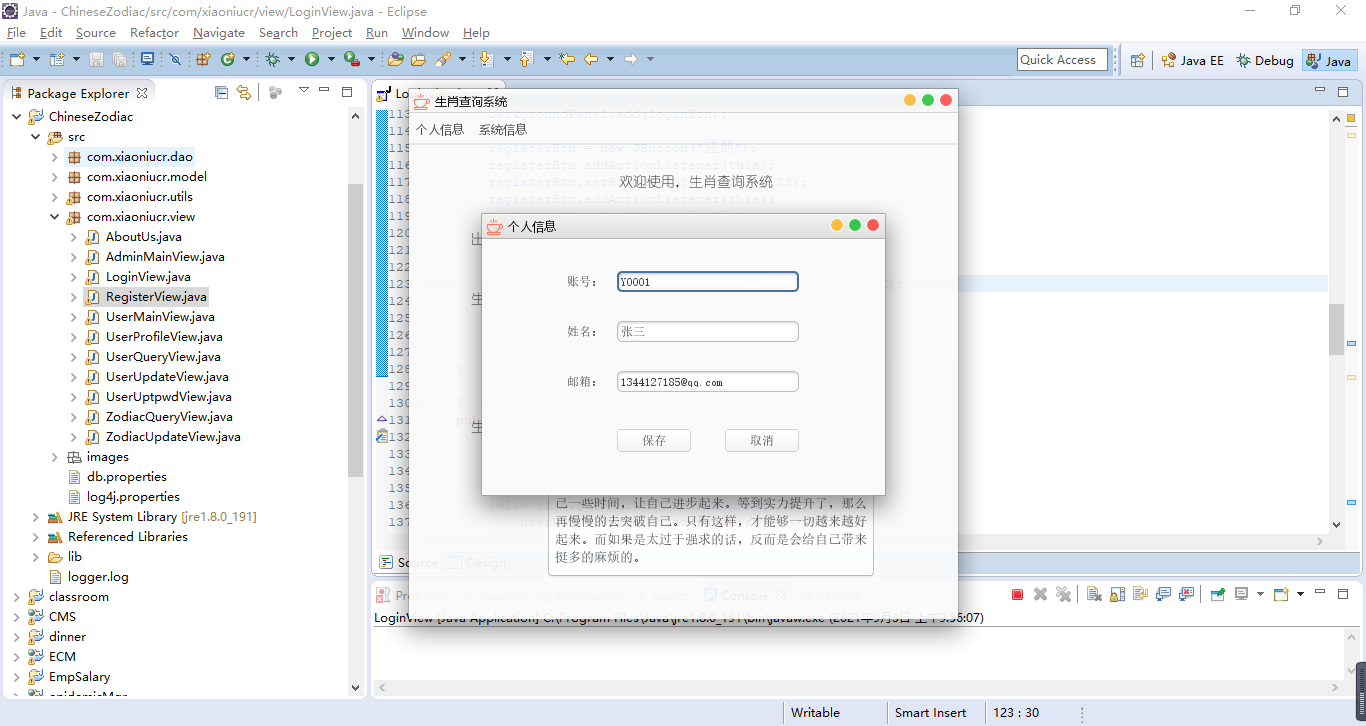Click Remove All Terminated Launches icon
1366x726 pixels.
click(1063, 594)
